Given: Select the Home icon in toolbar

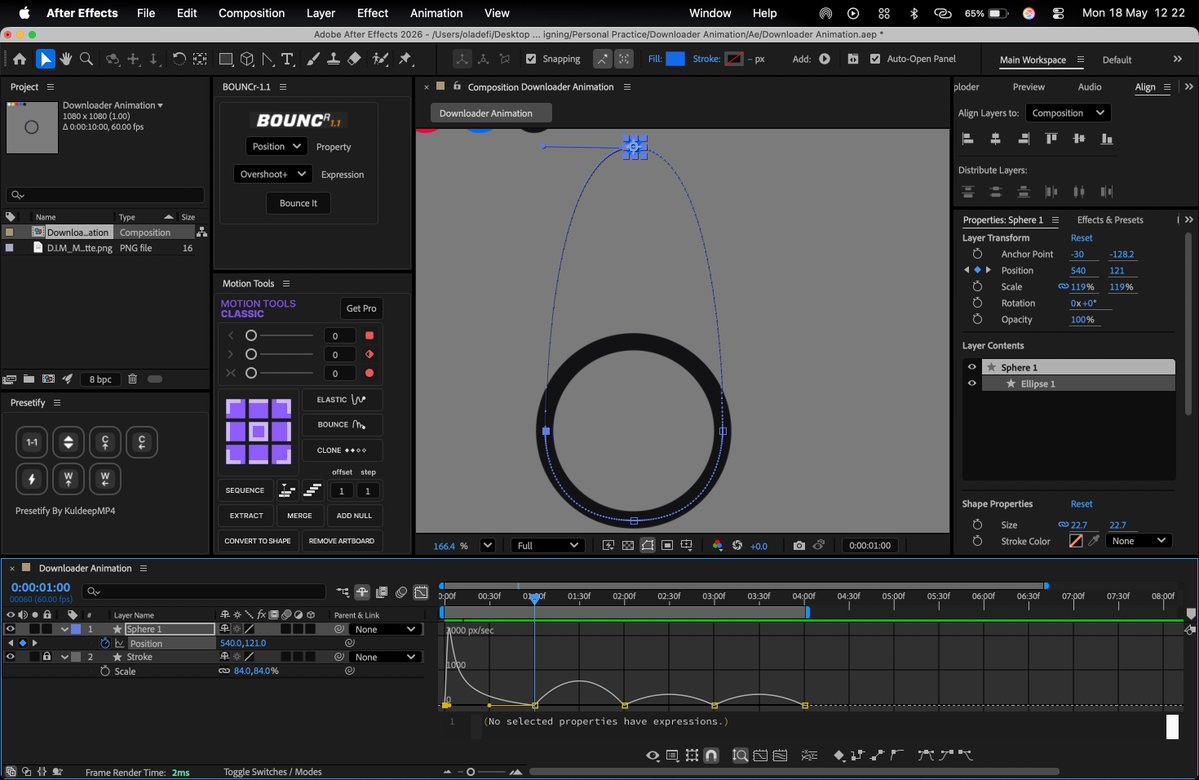Looking at the screenshot, I should [19, 59].
